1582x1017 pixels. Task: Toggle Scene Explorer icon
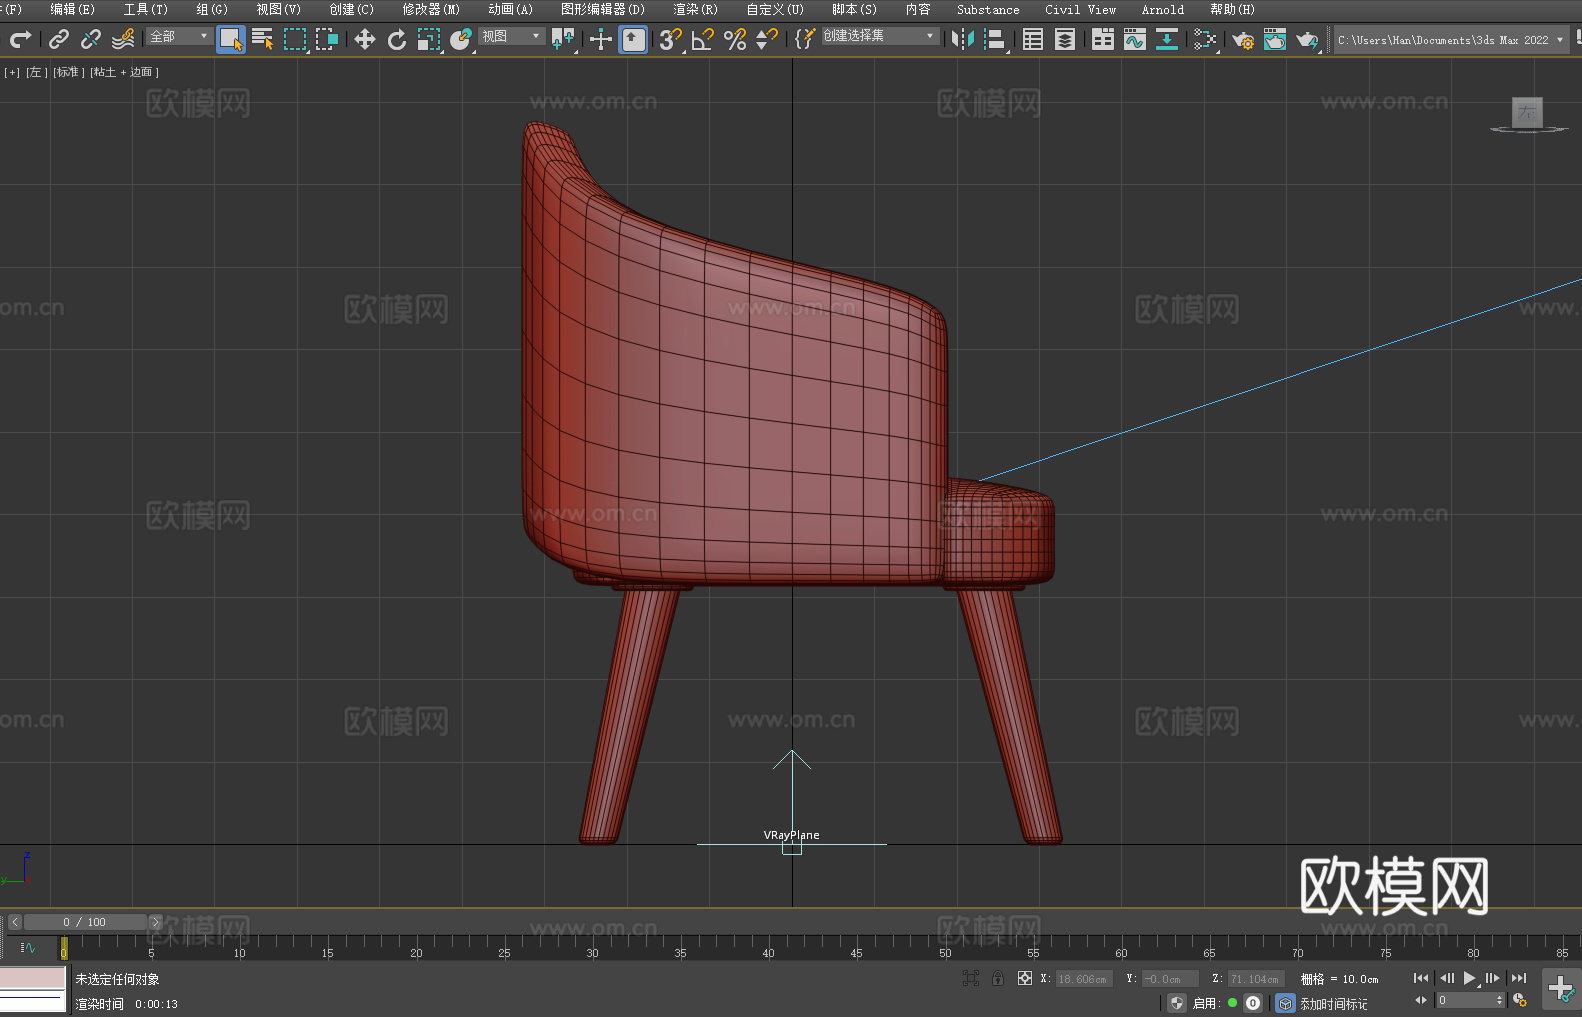(1033, 39)
